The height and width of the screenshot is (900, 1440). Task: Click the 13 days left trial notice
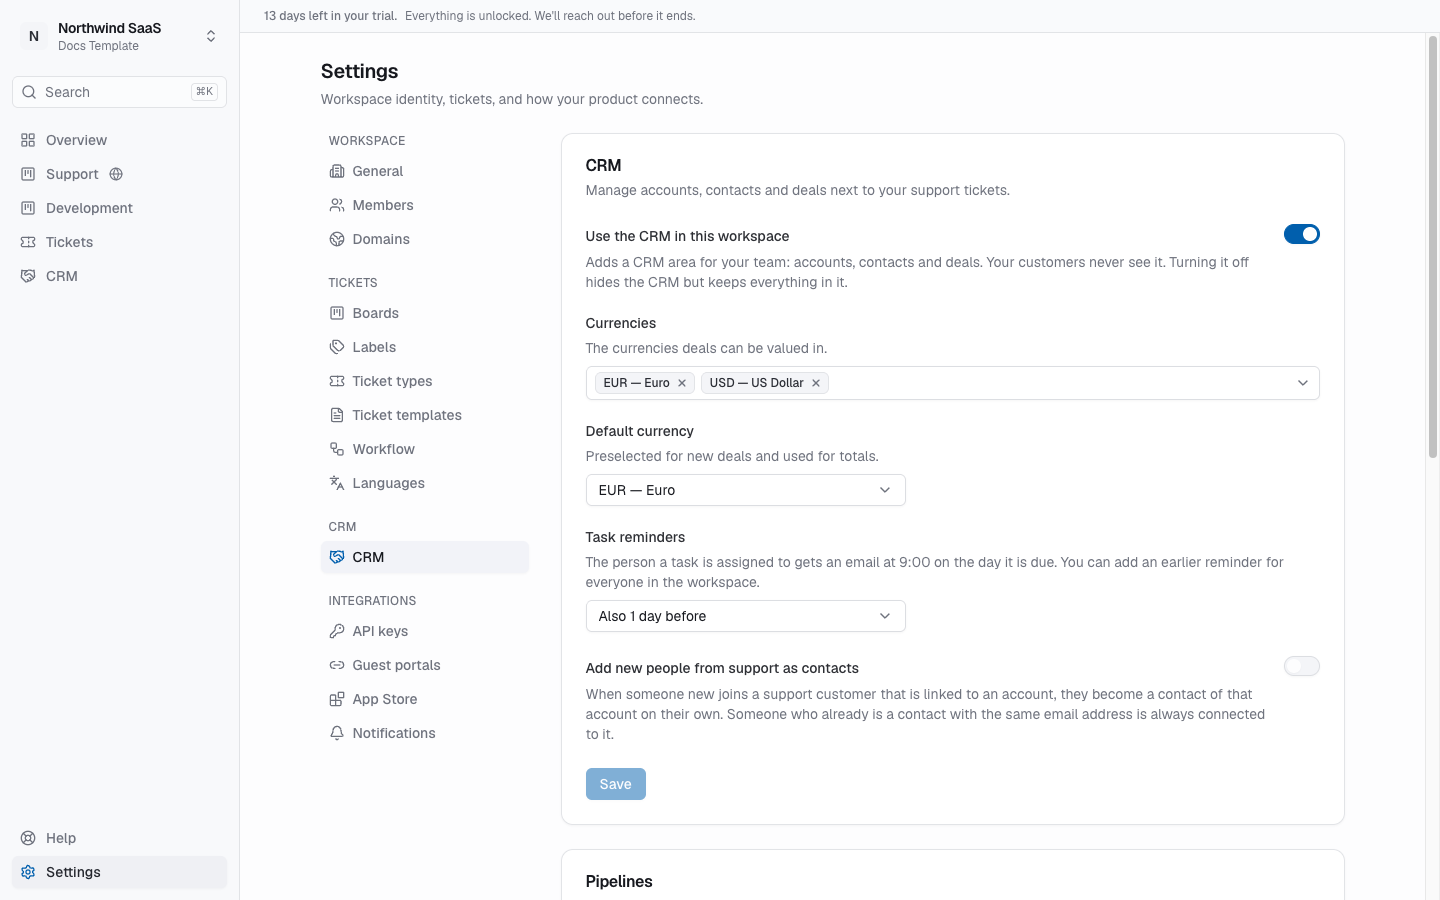coord(330,16)
